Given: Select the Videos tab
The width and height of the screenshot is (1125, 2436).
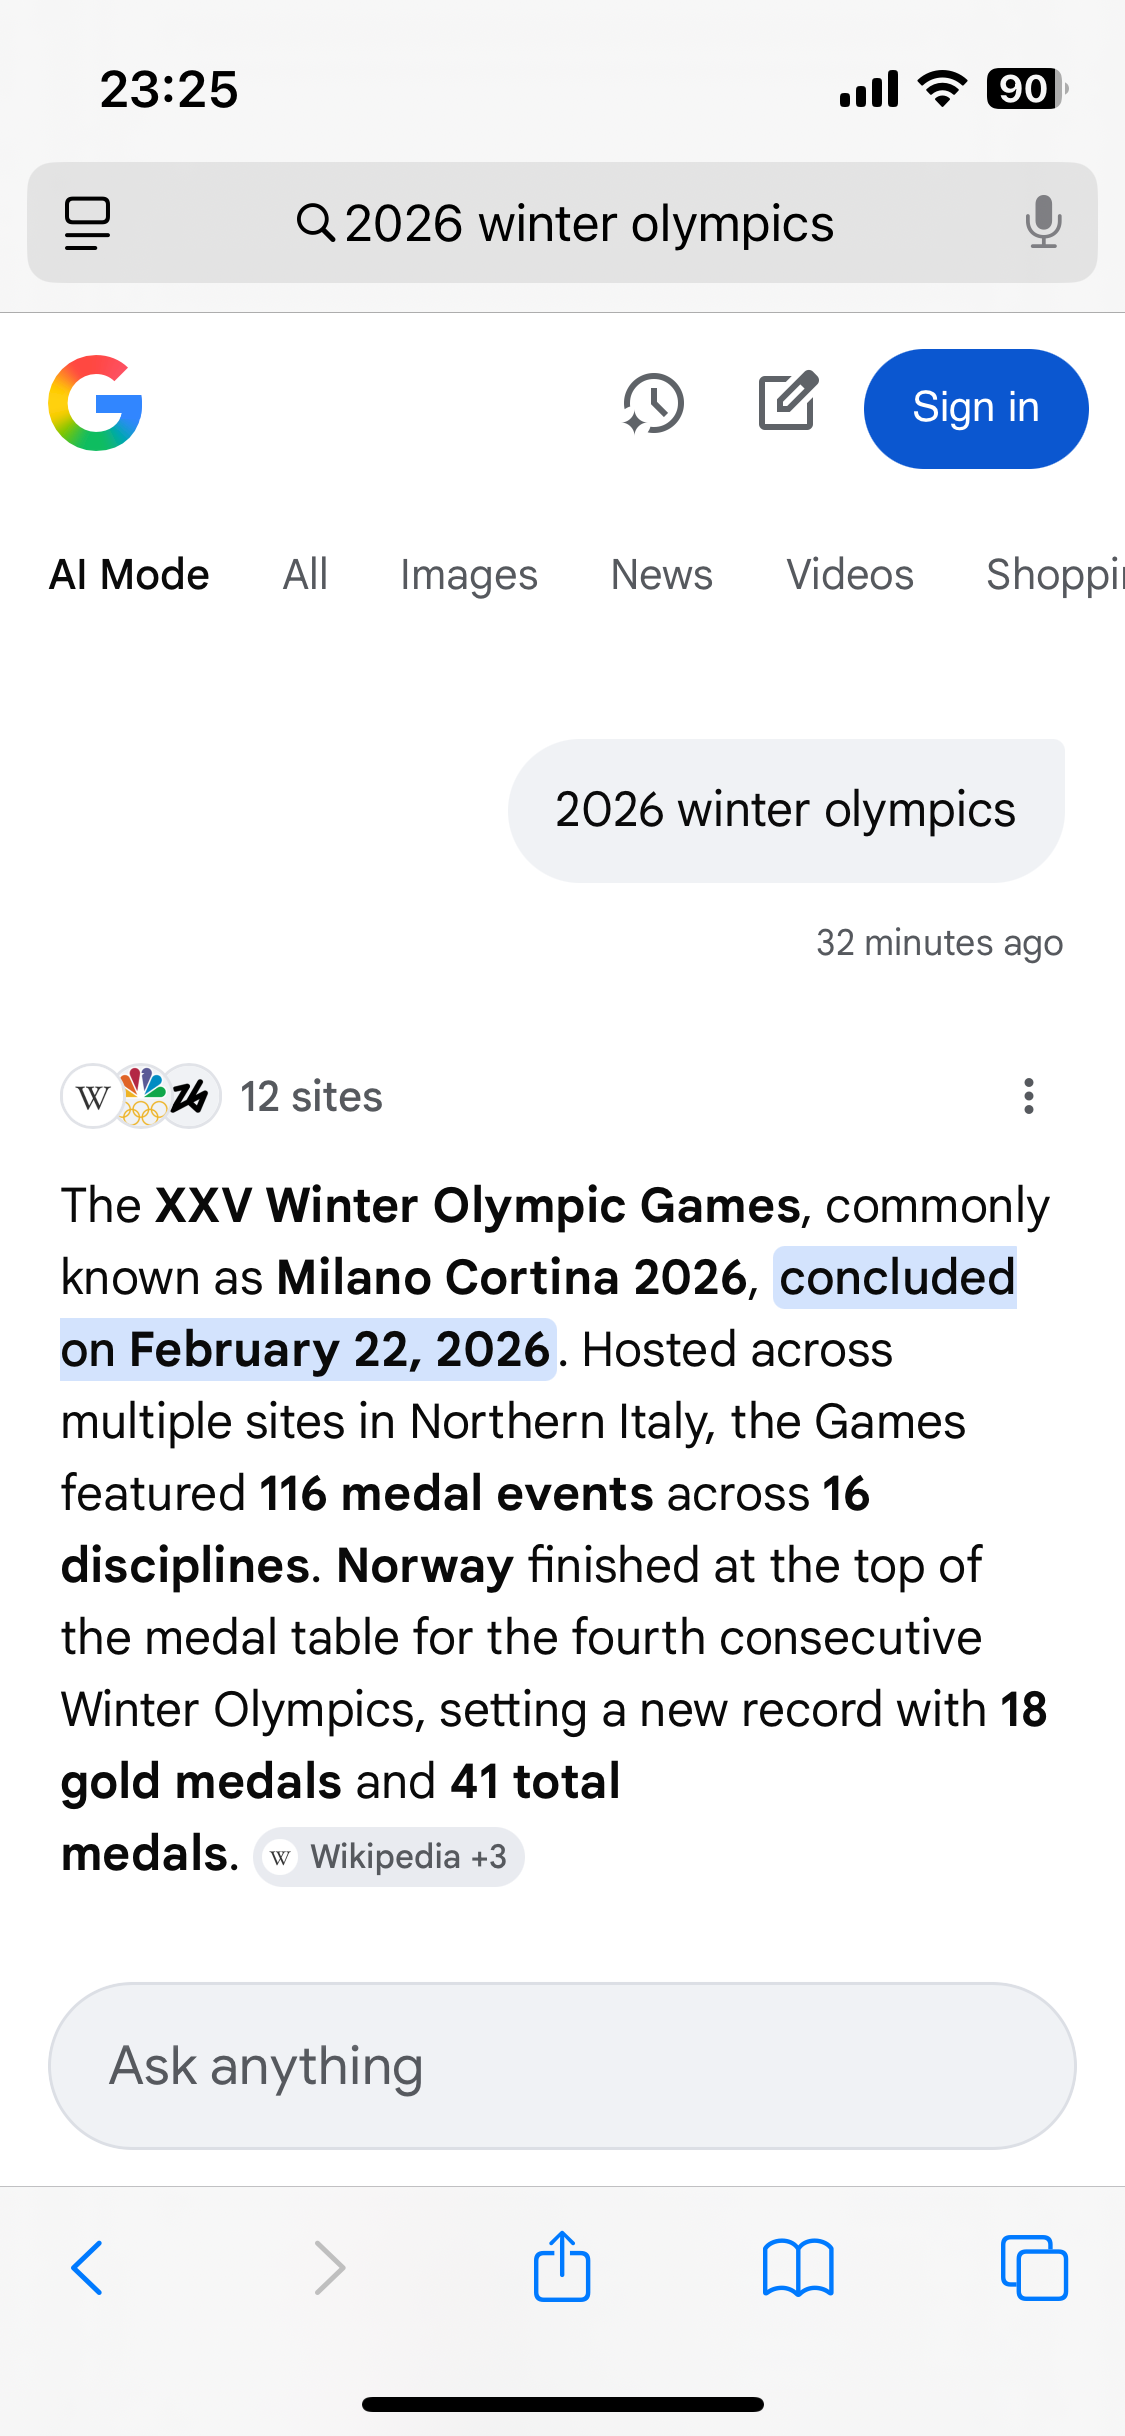Looking at the screenshot, I should (849, 575).
